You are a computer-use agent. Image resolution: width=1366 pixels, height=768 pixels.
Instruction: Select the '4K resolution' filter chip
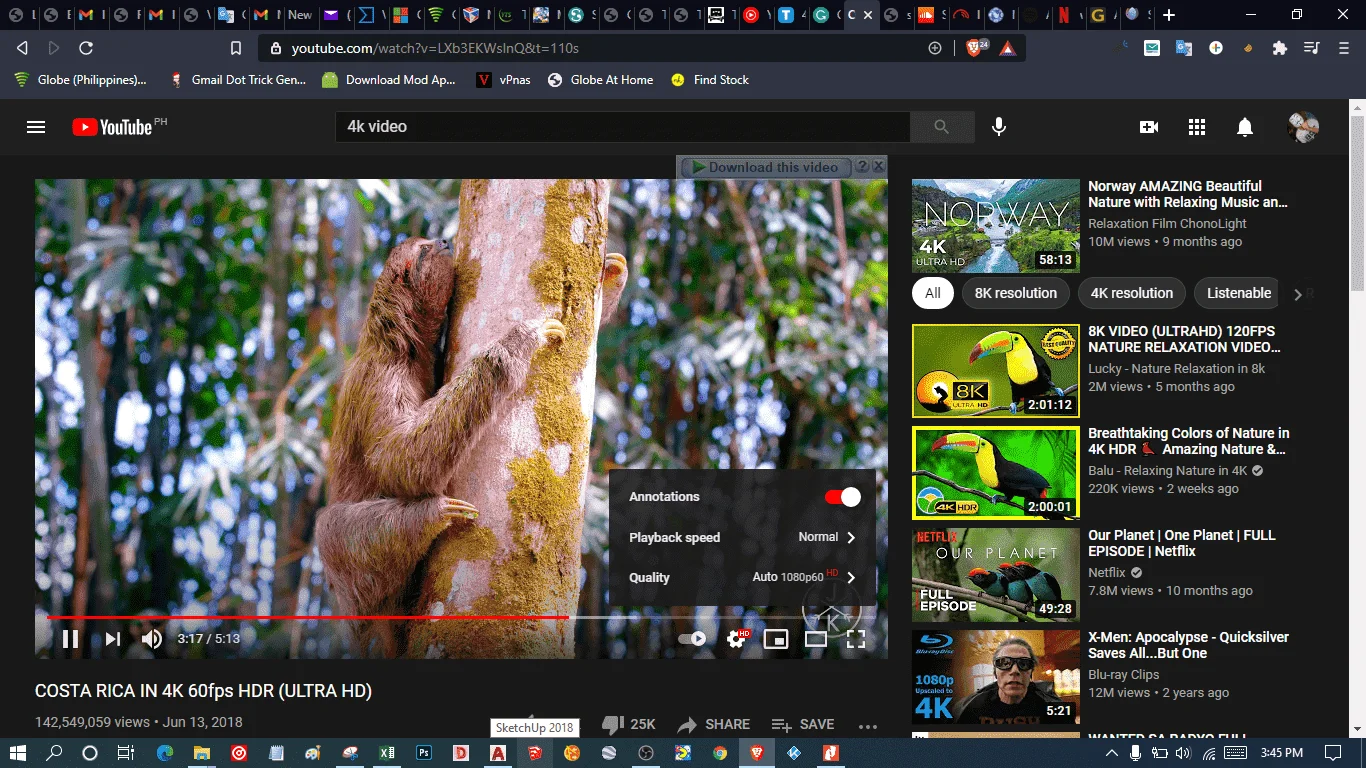pos(1132,293)
